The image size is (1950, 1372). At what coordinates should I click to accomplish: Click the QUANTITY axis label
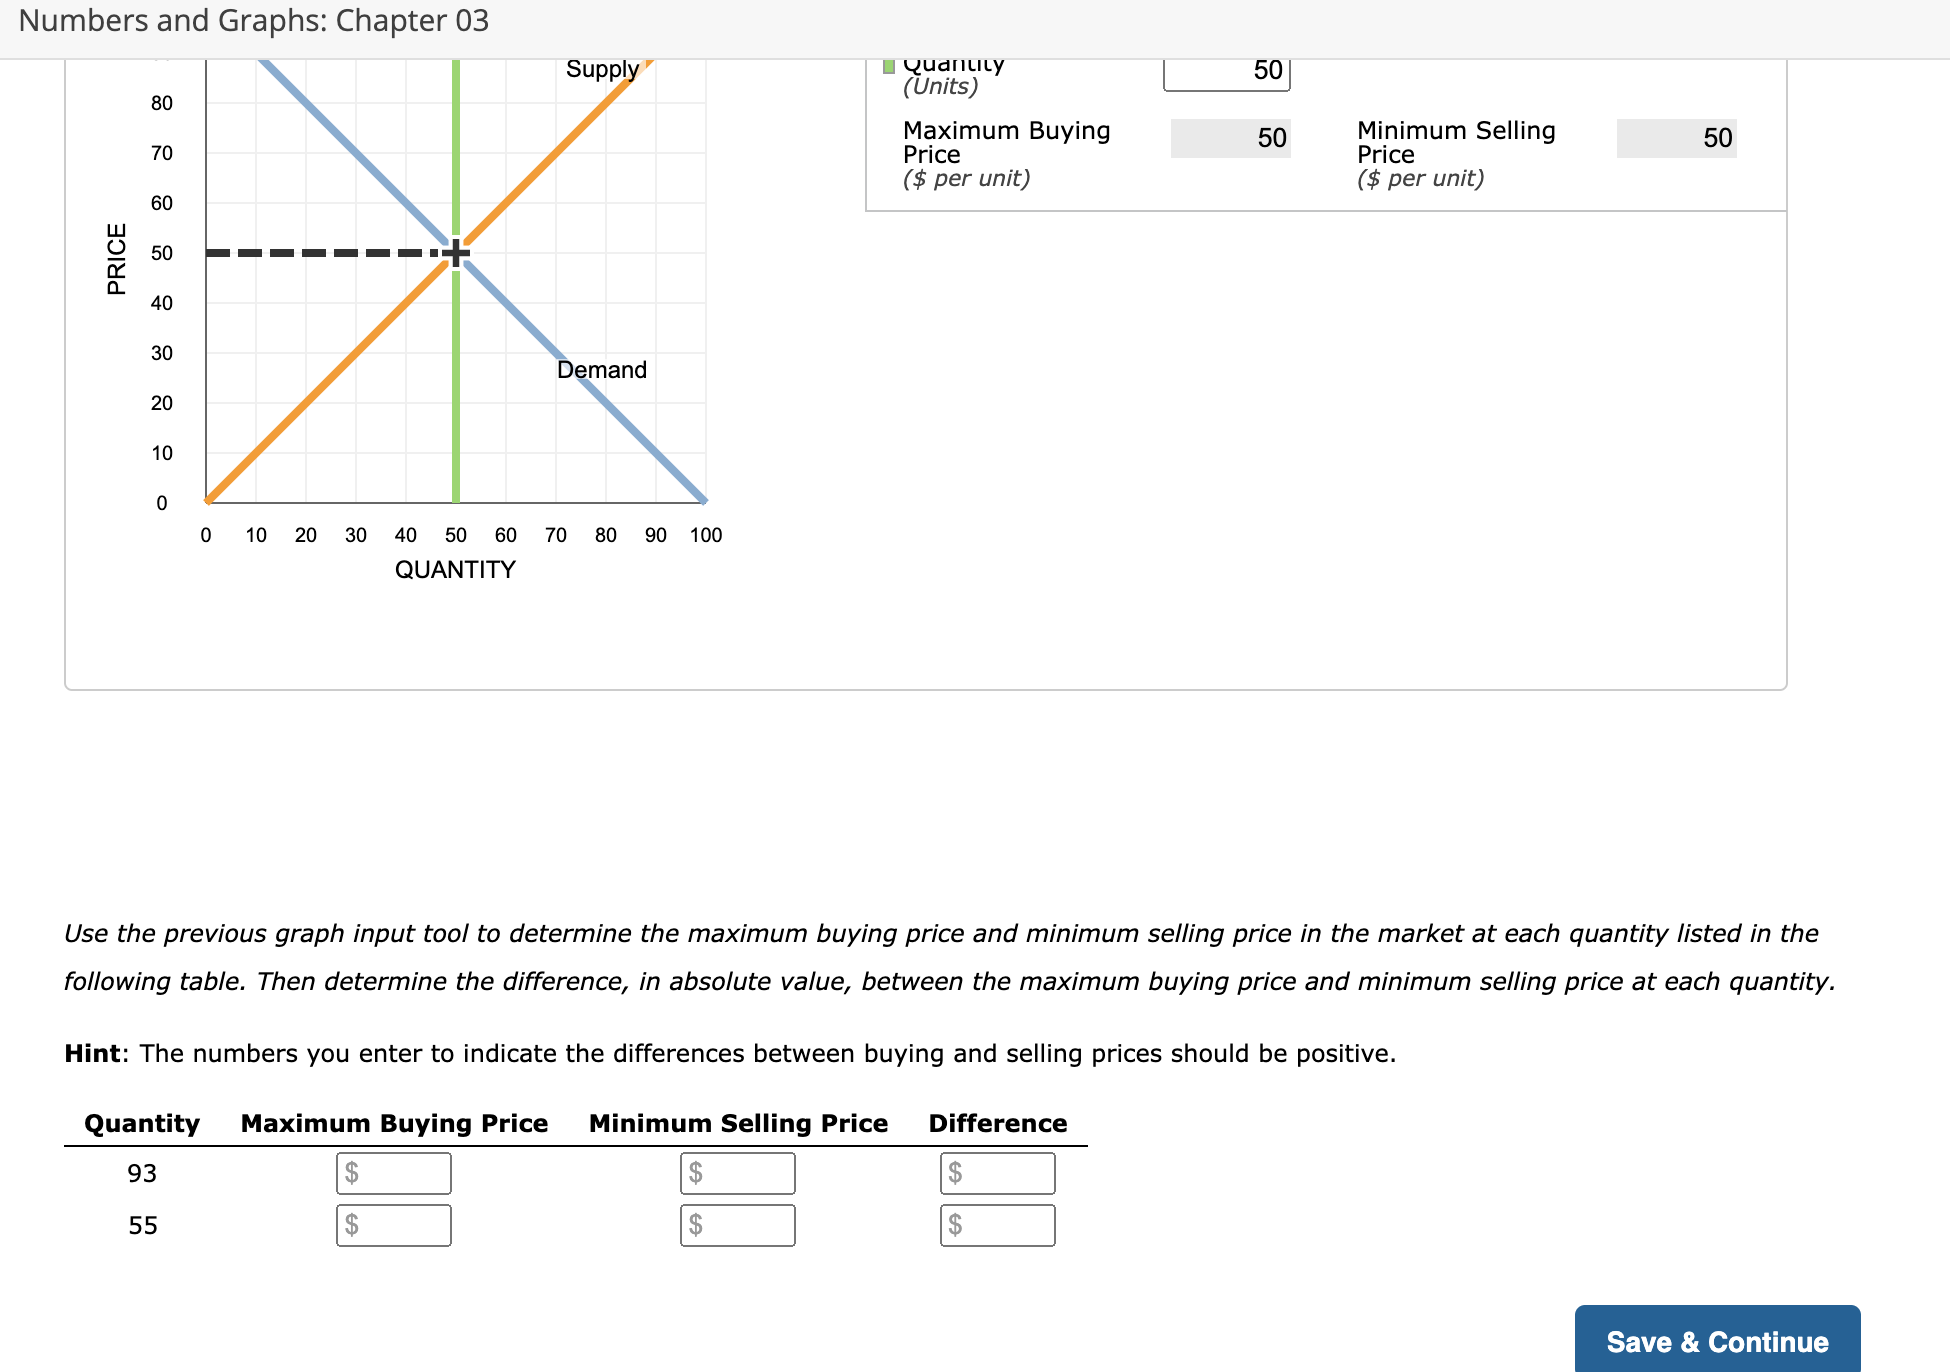(455, 569)
